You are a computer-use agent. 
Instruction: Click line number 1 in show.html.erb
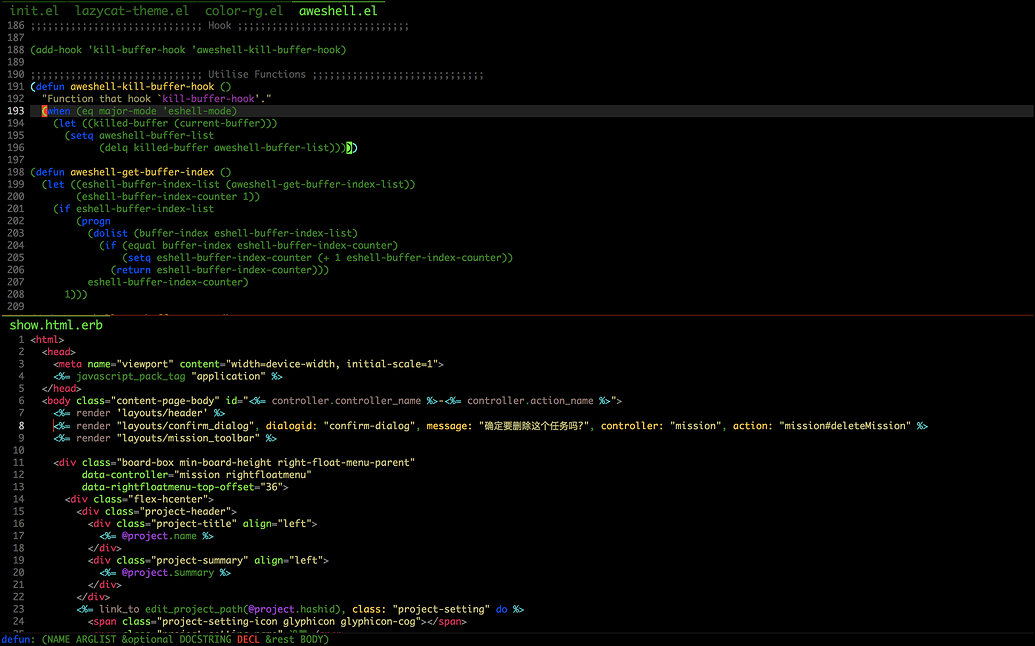(21, 338)
